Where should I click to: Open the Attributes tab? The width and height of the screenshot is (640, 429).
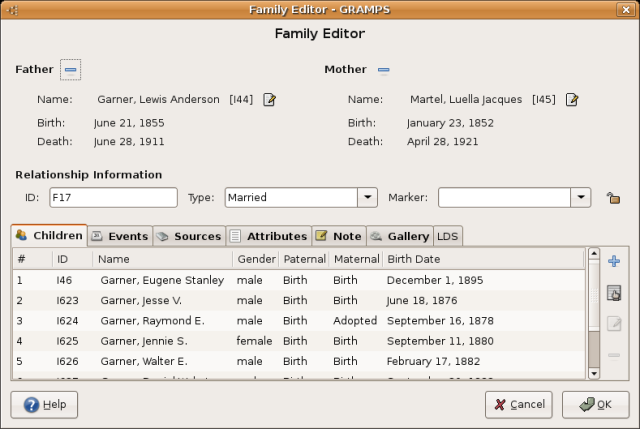pos(268,236)
